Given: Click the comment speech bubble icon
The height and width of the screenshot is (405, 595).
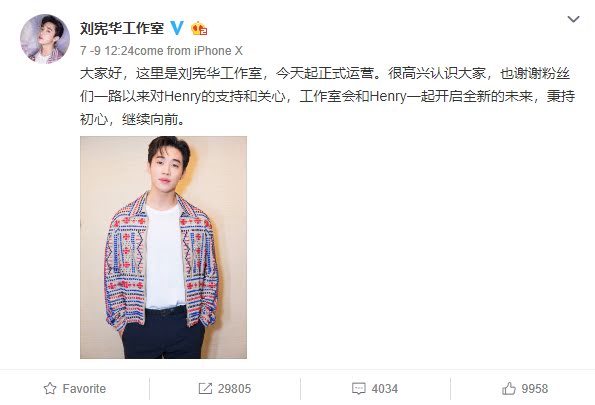Looking at the screenshot, I should [x=359, y=389].
